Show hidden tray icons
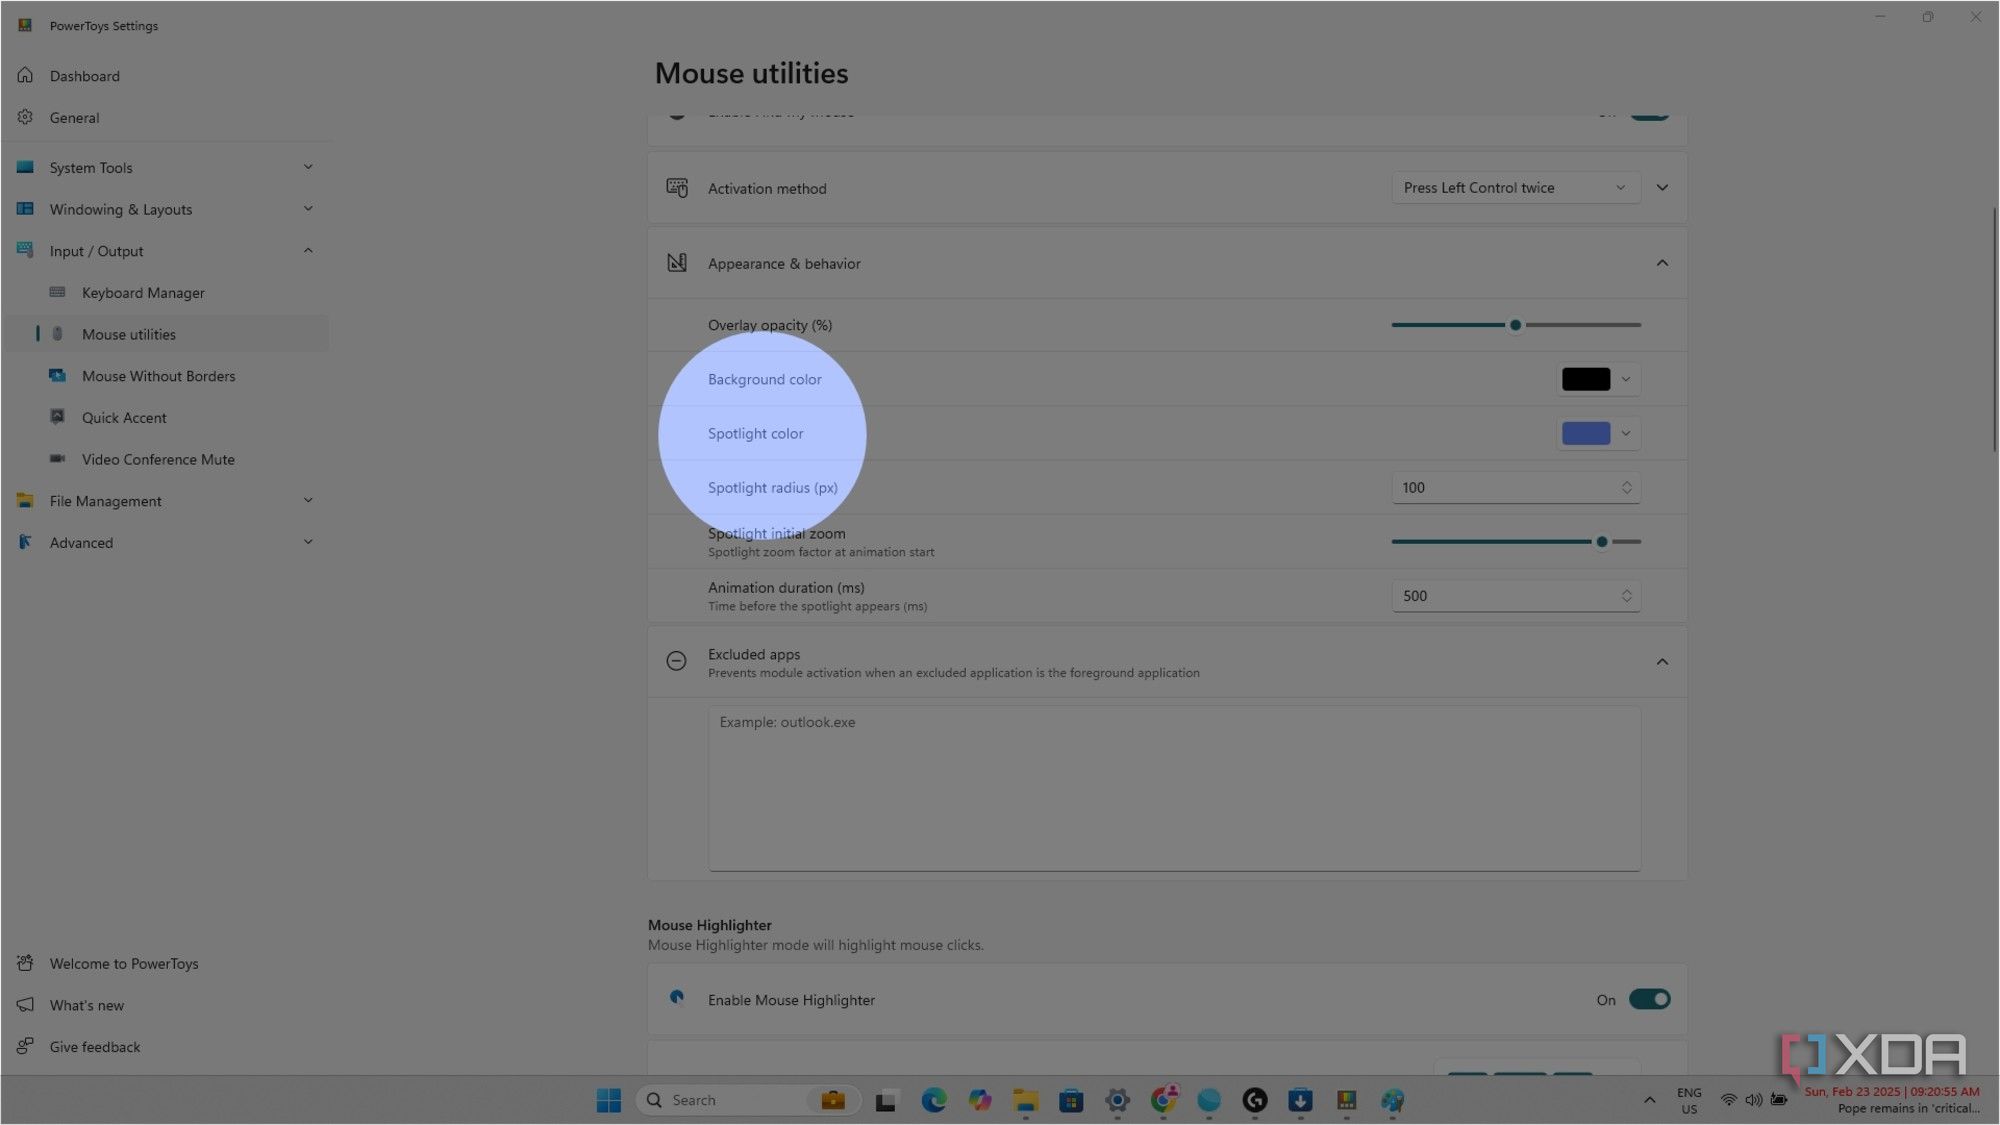Screen dimensions: 2000x1125 coord(1649,1100)
